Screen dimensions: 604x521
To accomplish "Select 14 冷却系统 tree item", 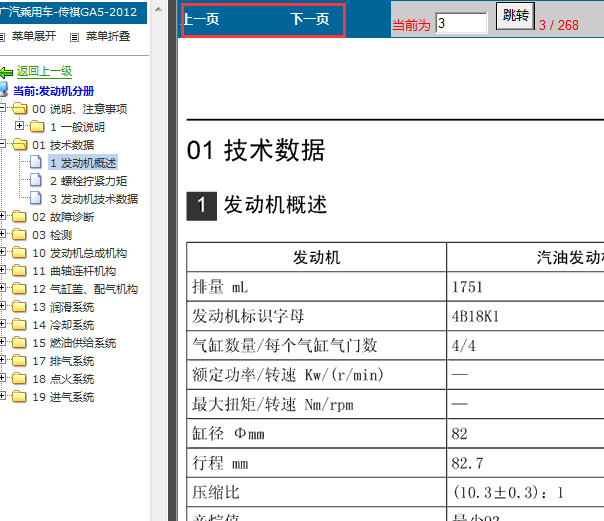I will click(63, 325).
